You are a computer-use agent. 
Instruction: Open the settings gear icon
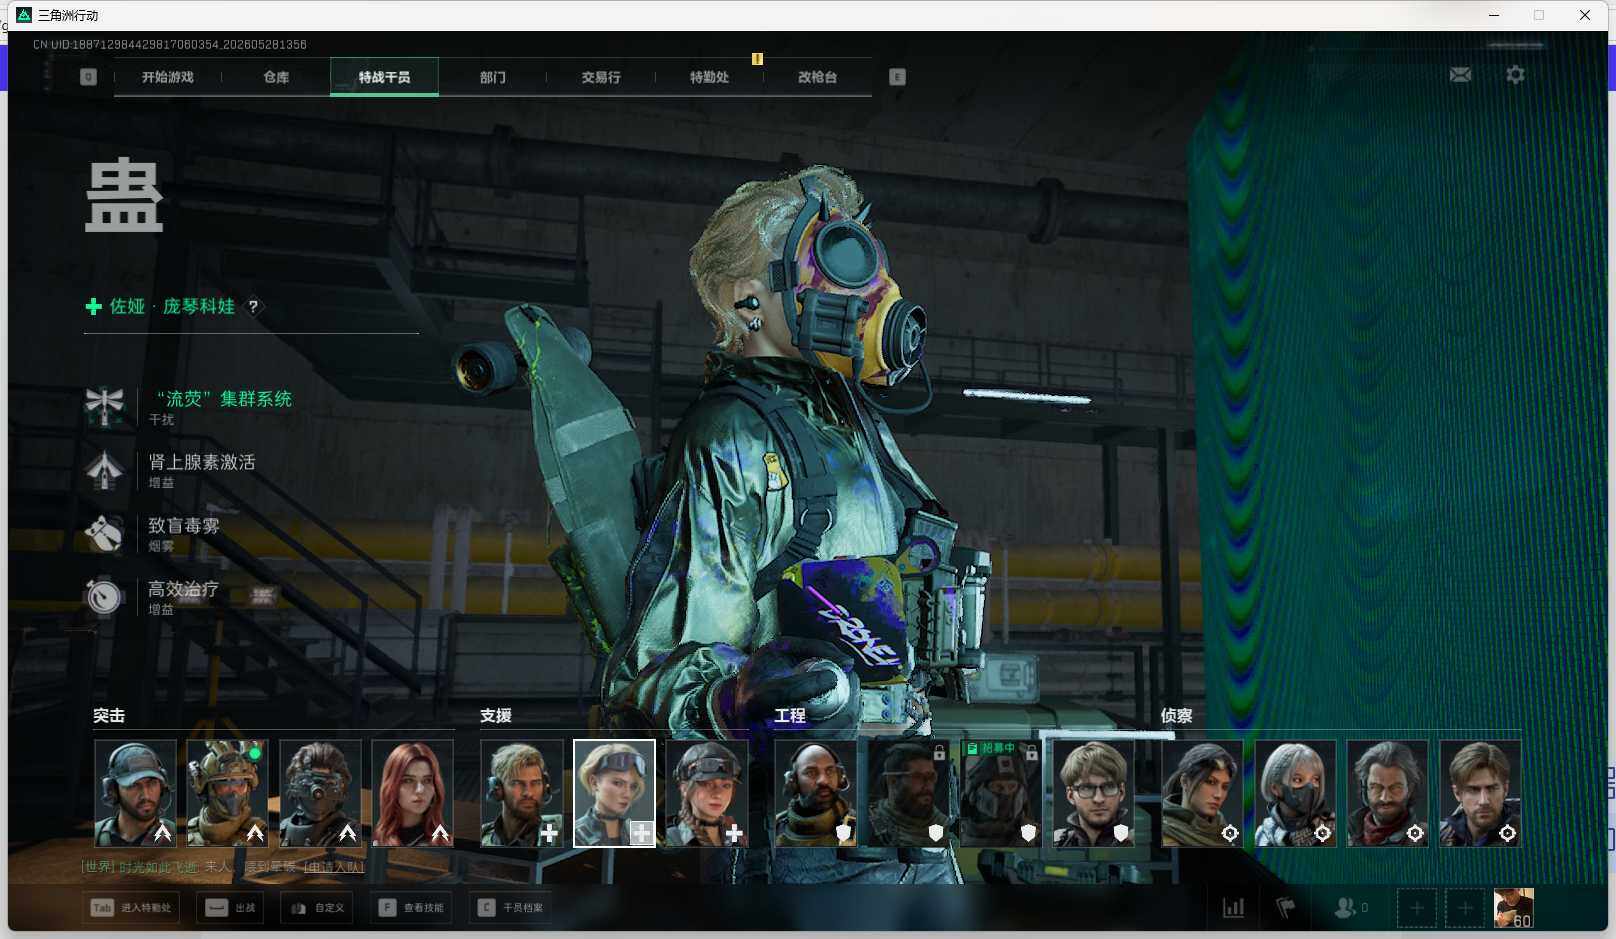[x=1515, y=75]
